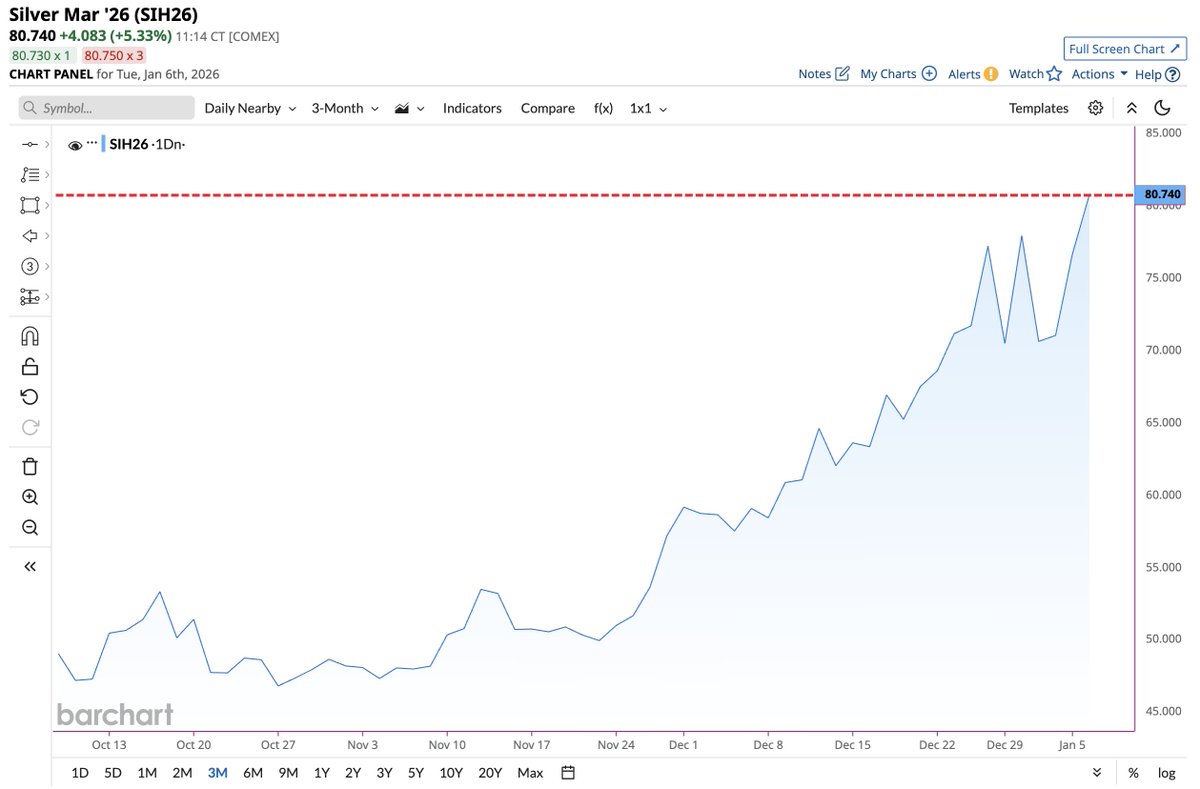Collapse the left drawing toolbar
Screen dimensions: 1200x789
pos(29,566)
